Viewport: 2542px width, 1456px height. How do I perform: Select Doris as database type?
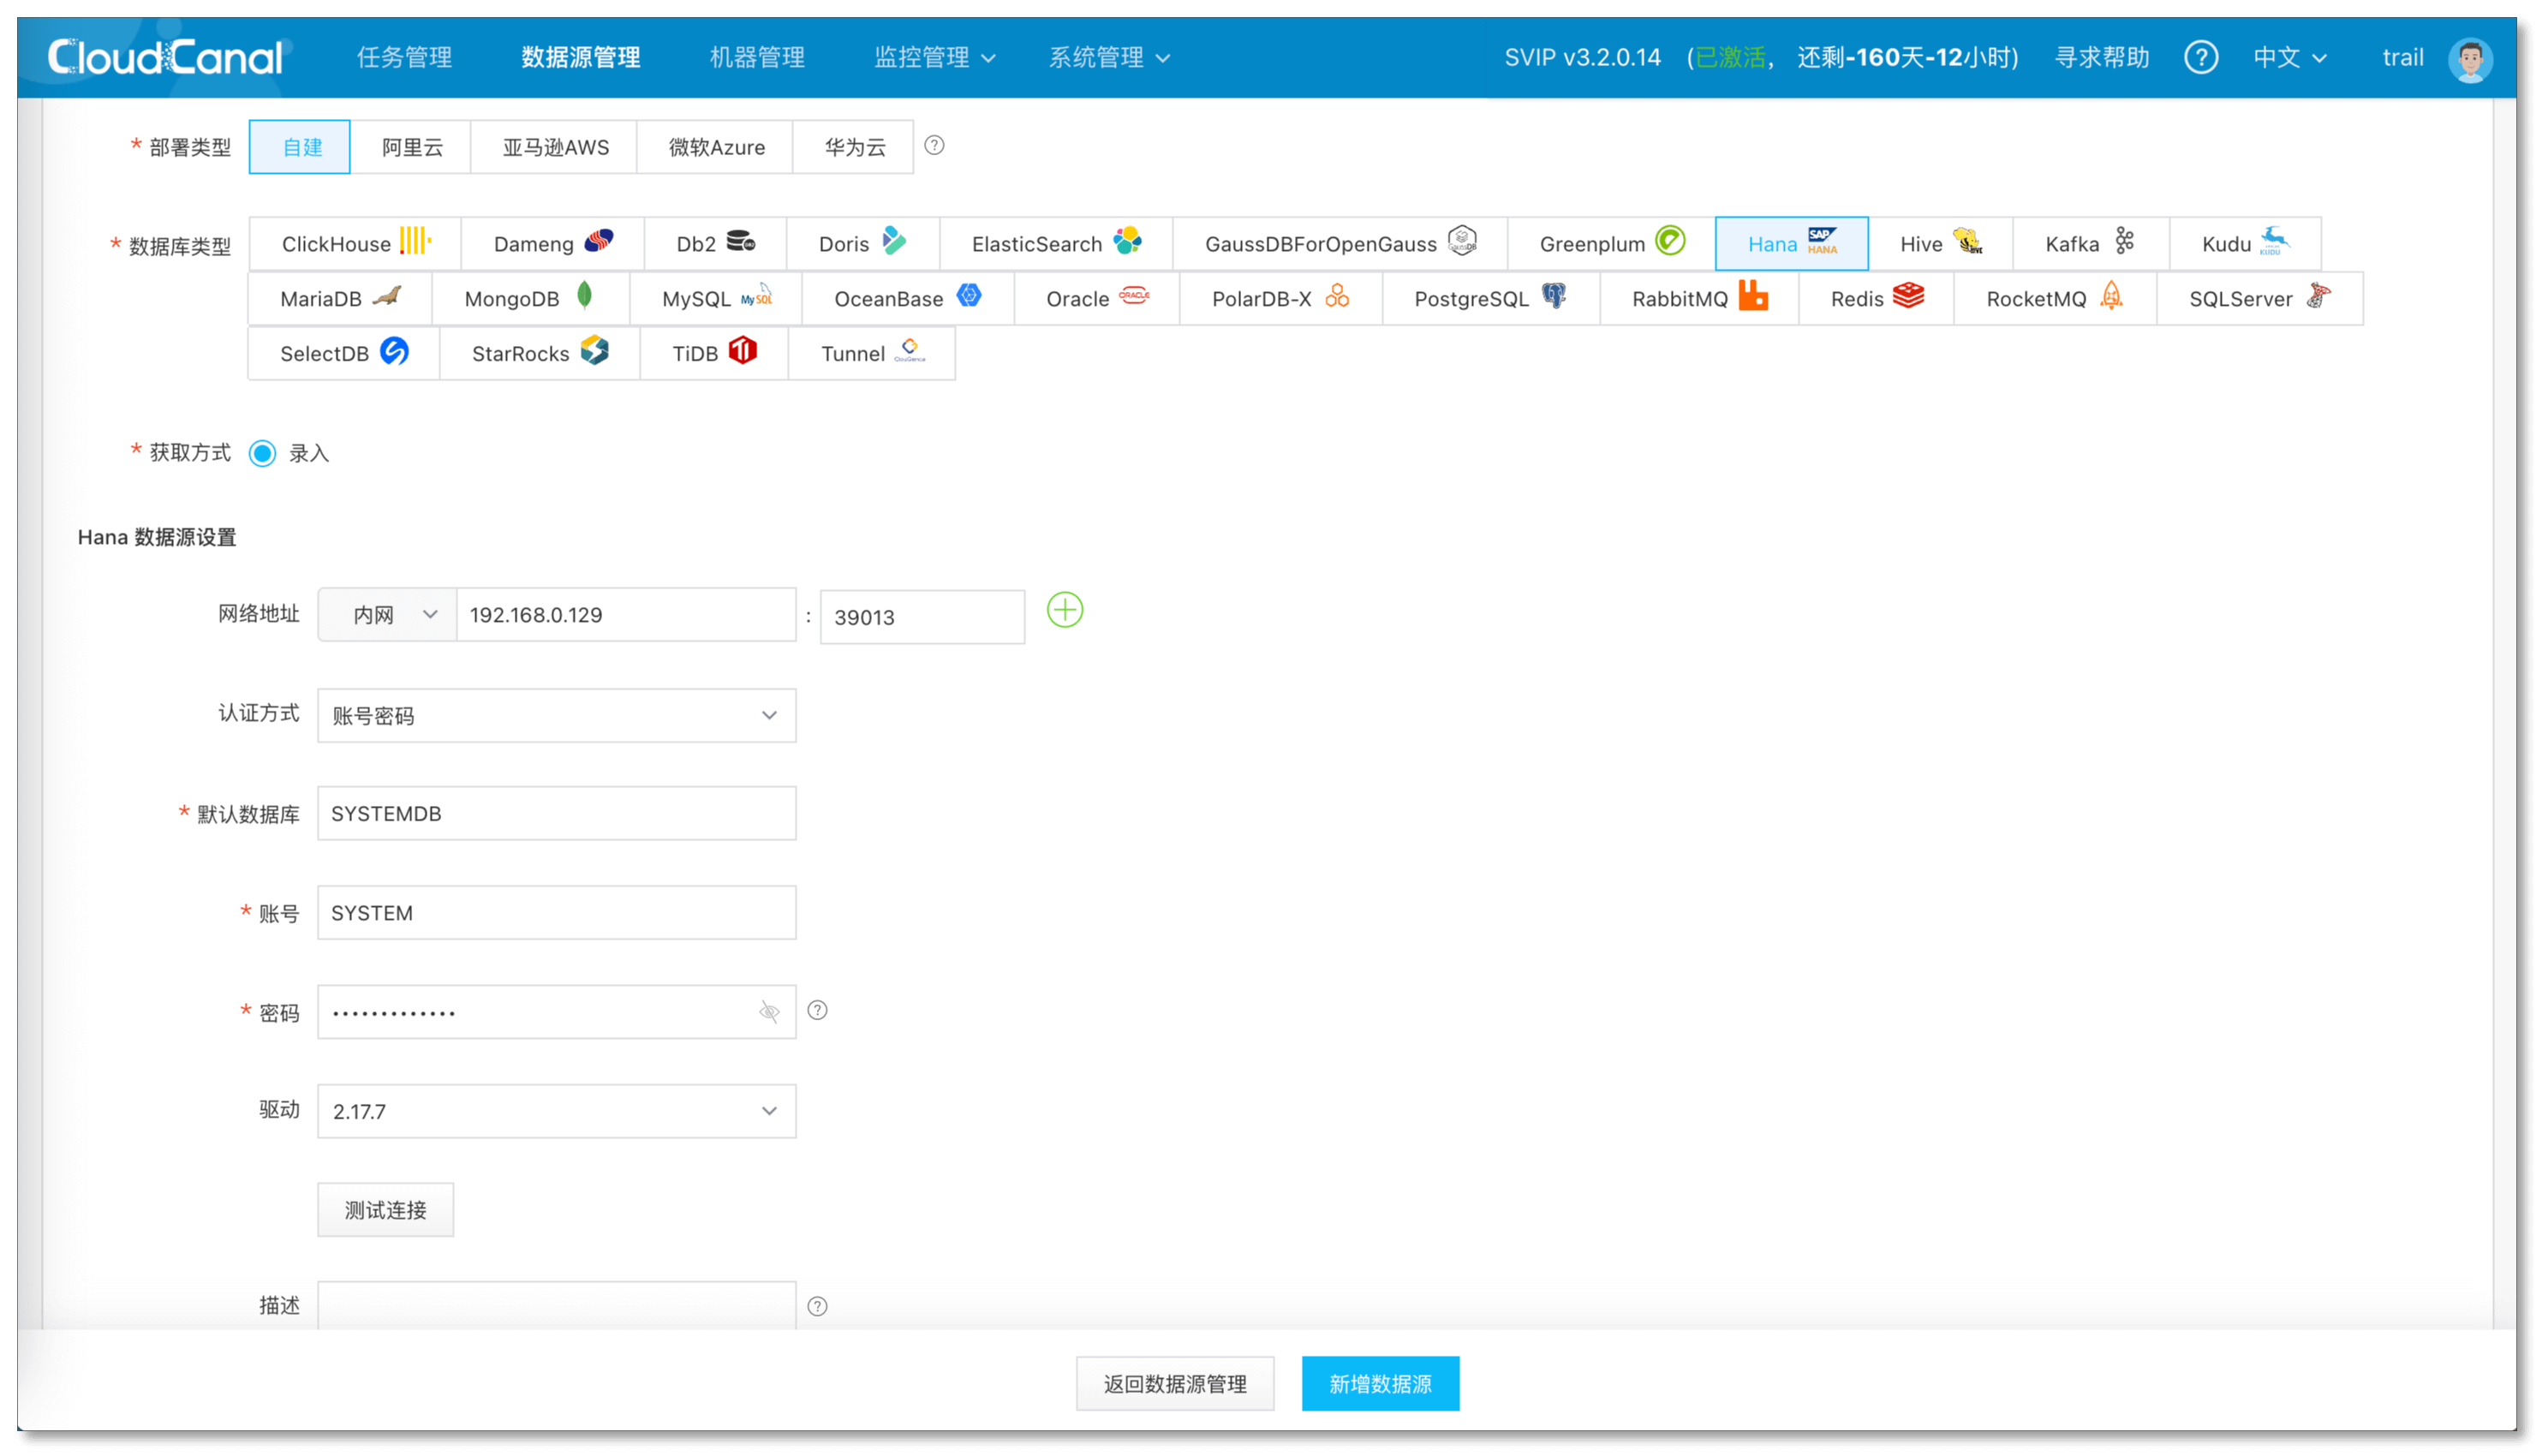click(862, 243)
